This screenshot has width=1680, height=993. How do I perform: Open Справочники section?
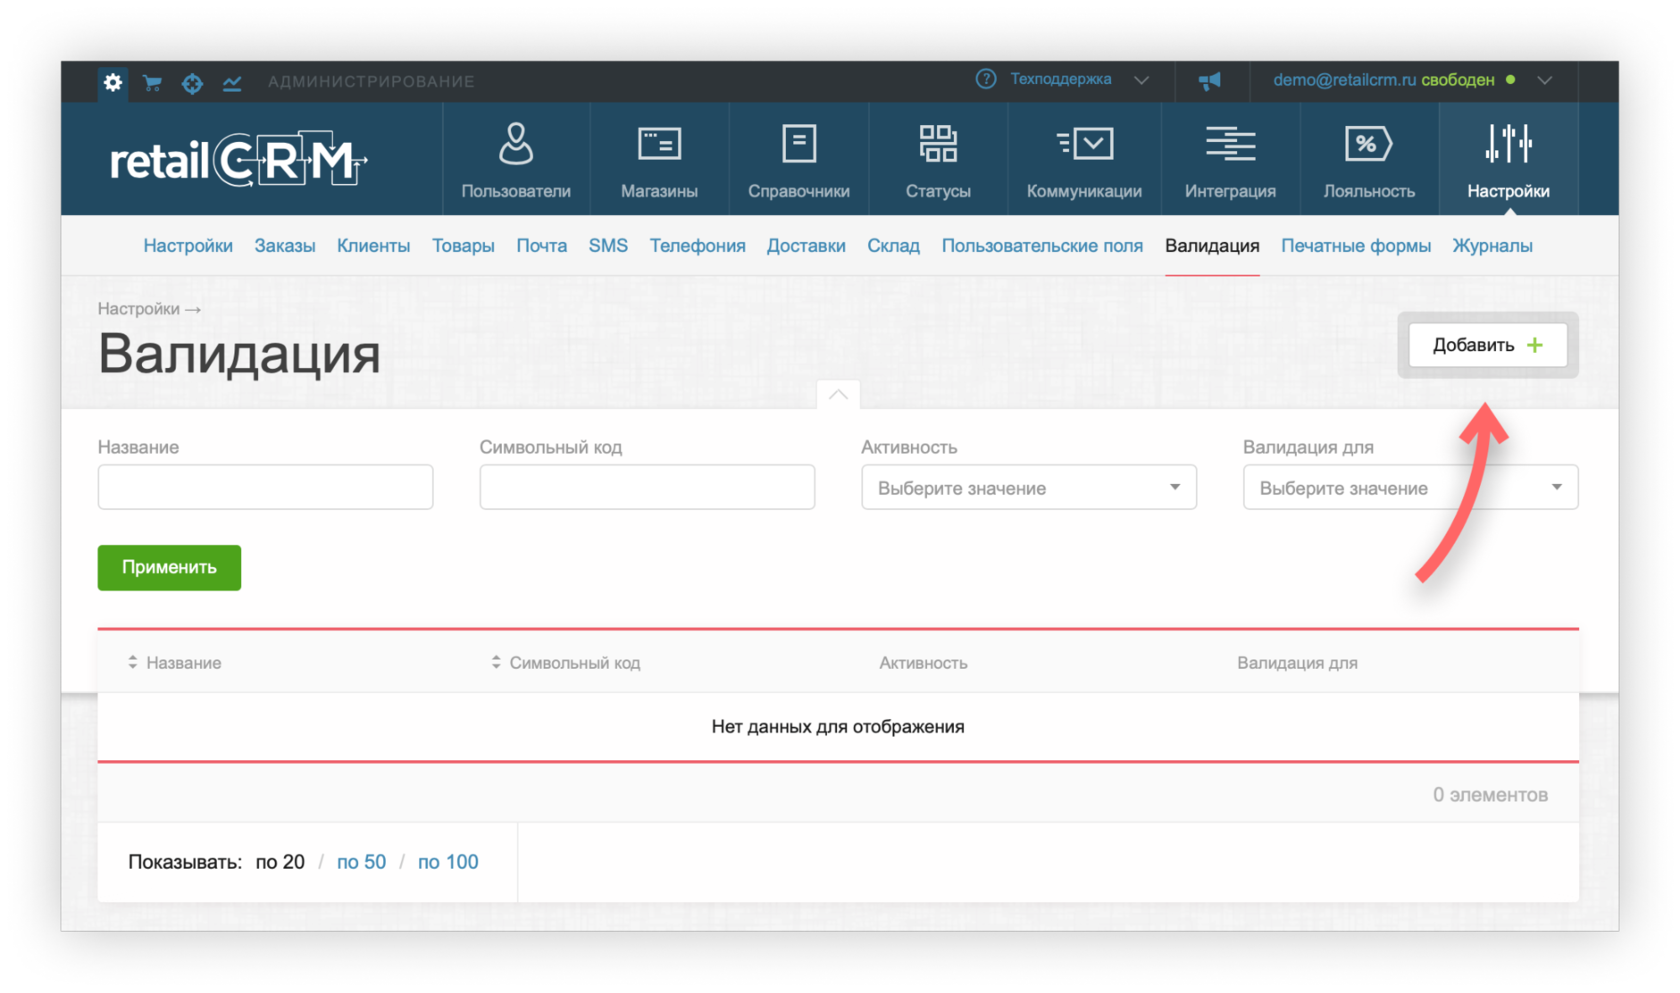[x=799, y=160]
